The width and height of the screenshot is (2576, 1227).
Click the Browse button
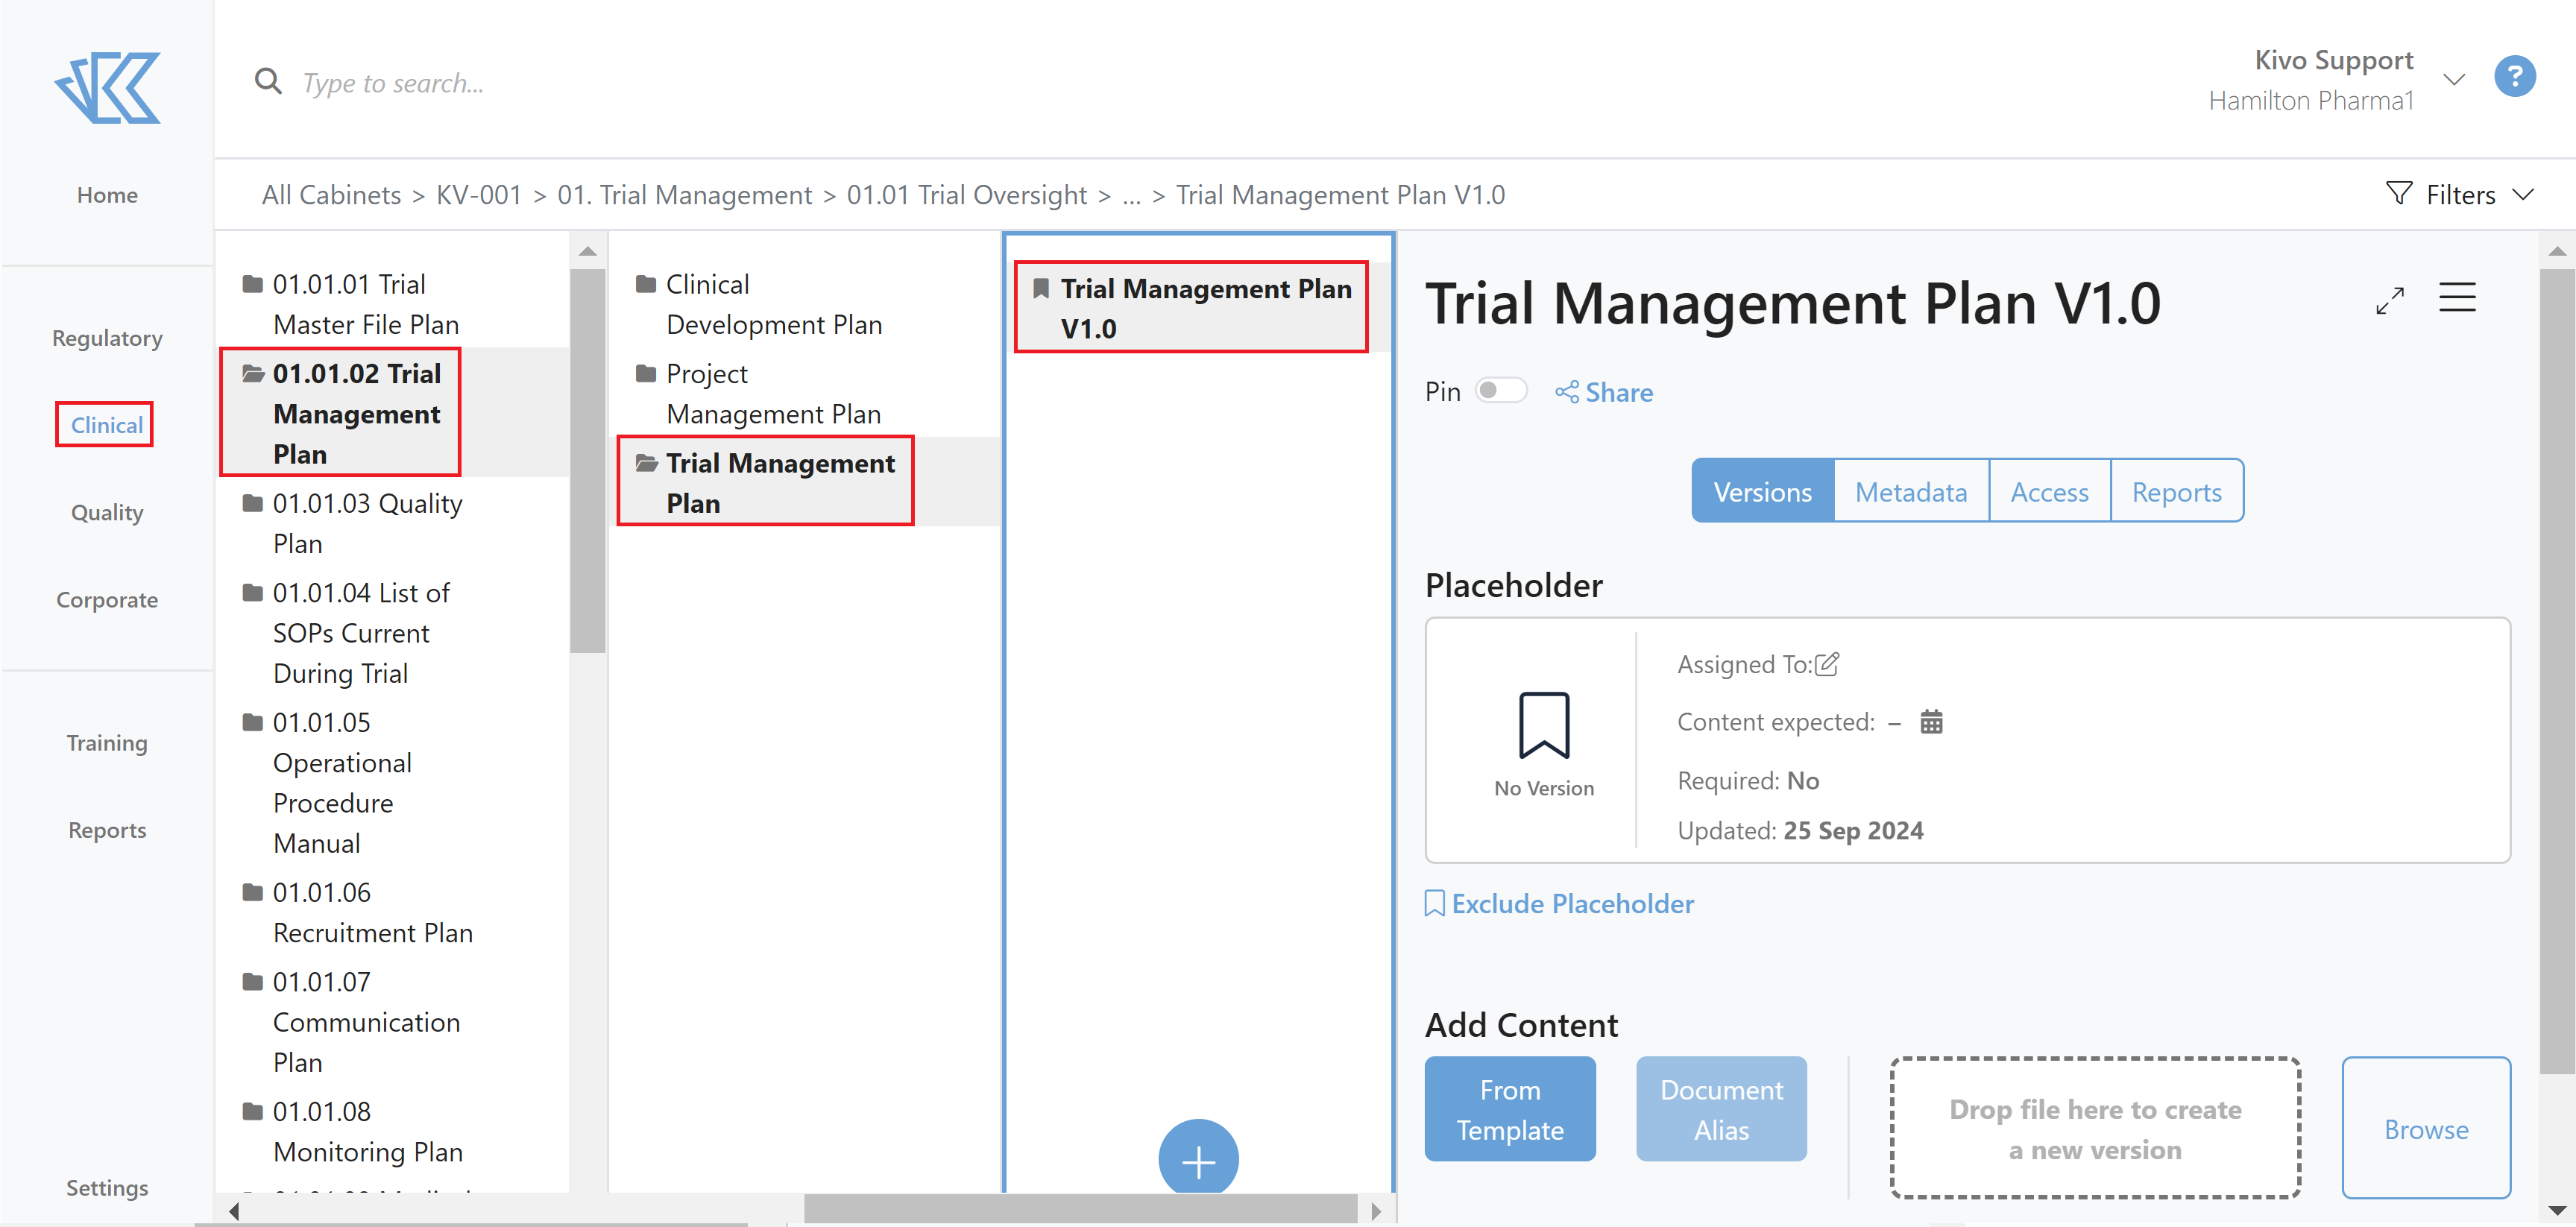[2427, 1128]
